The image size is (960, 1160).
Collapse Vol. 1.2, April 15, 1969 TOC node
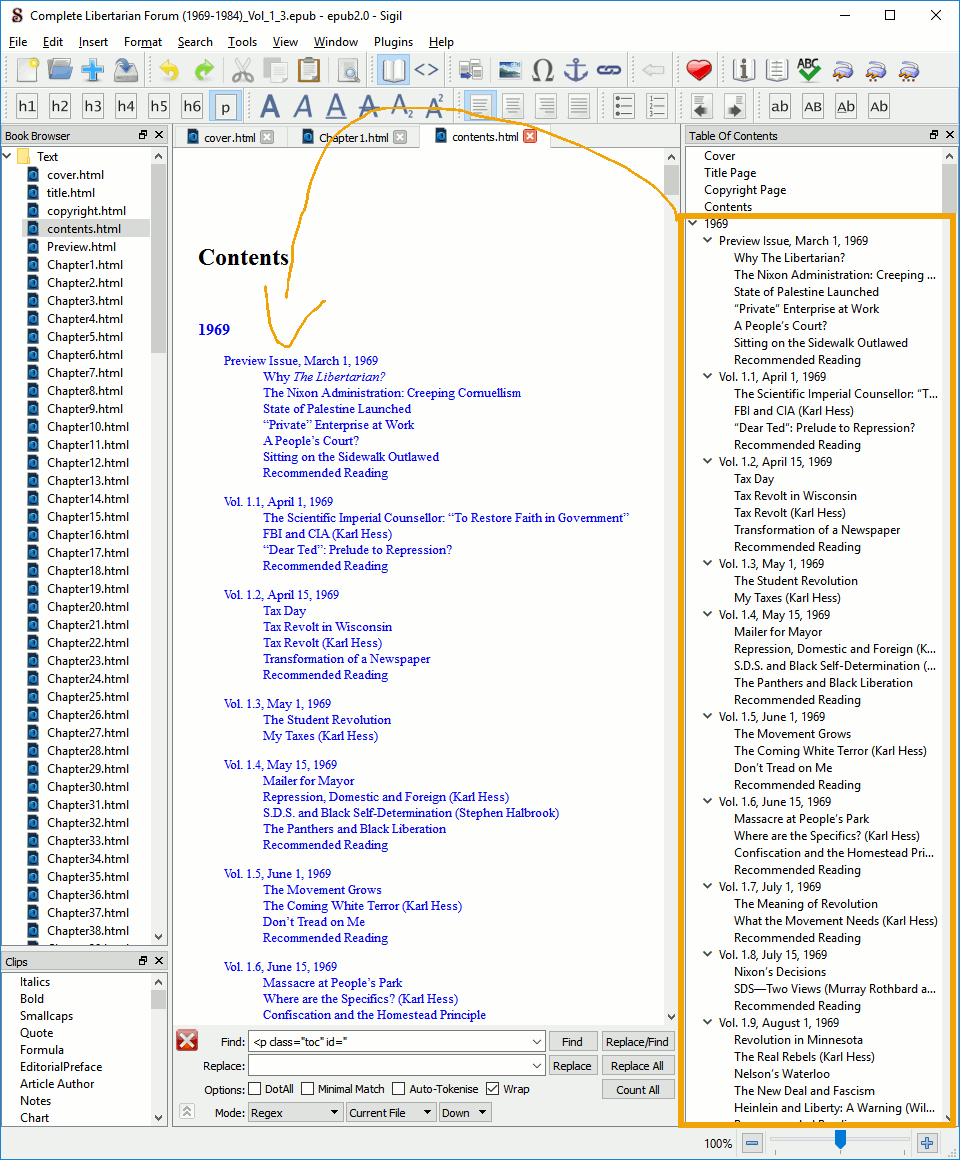708,461
